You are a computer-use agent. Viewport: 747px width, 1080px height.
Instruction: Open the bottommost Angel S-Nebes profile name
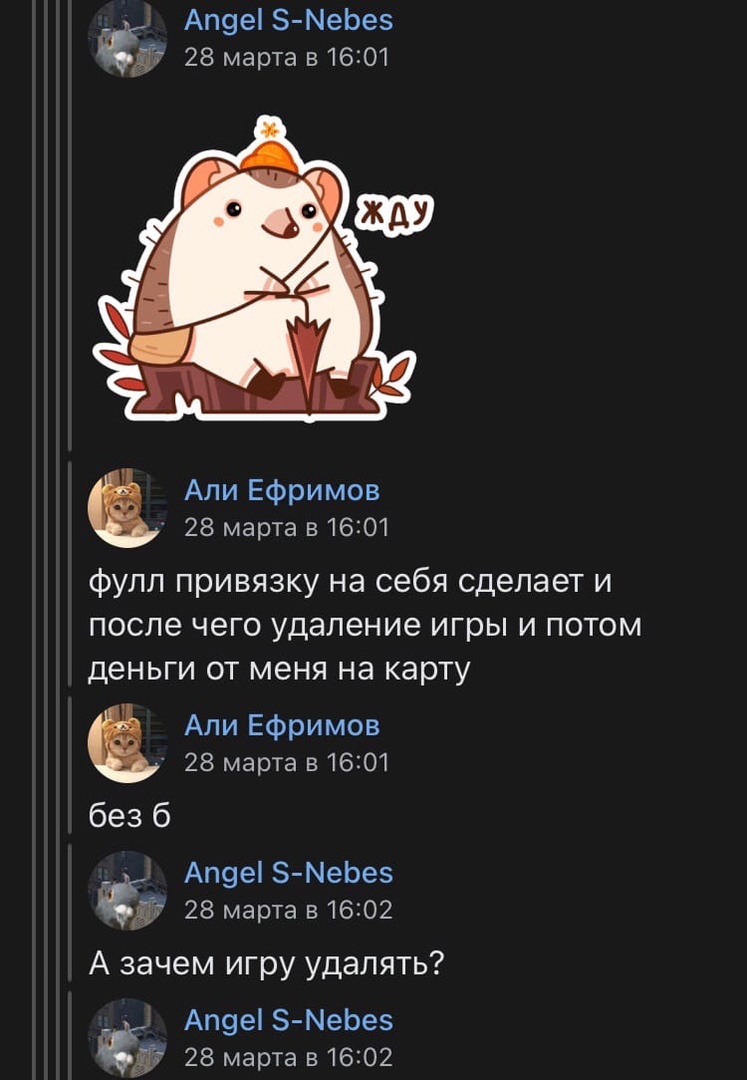coord(288,1021)
